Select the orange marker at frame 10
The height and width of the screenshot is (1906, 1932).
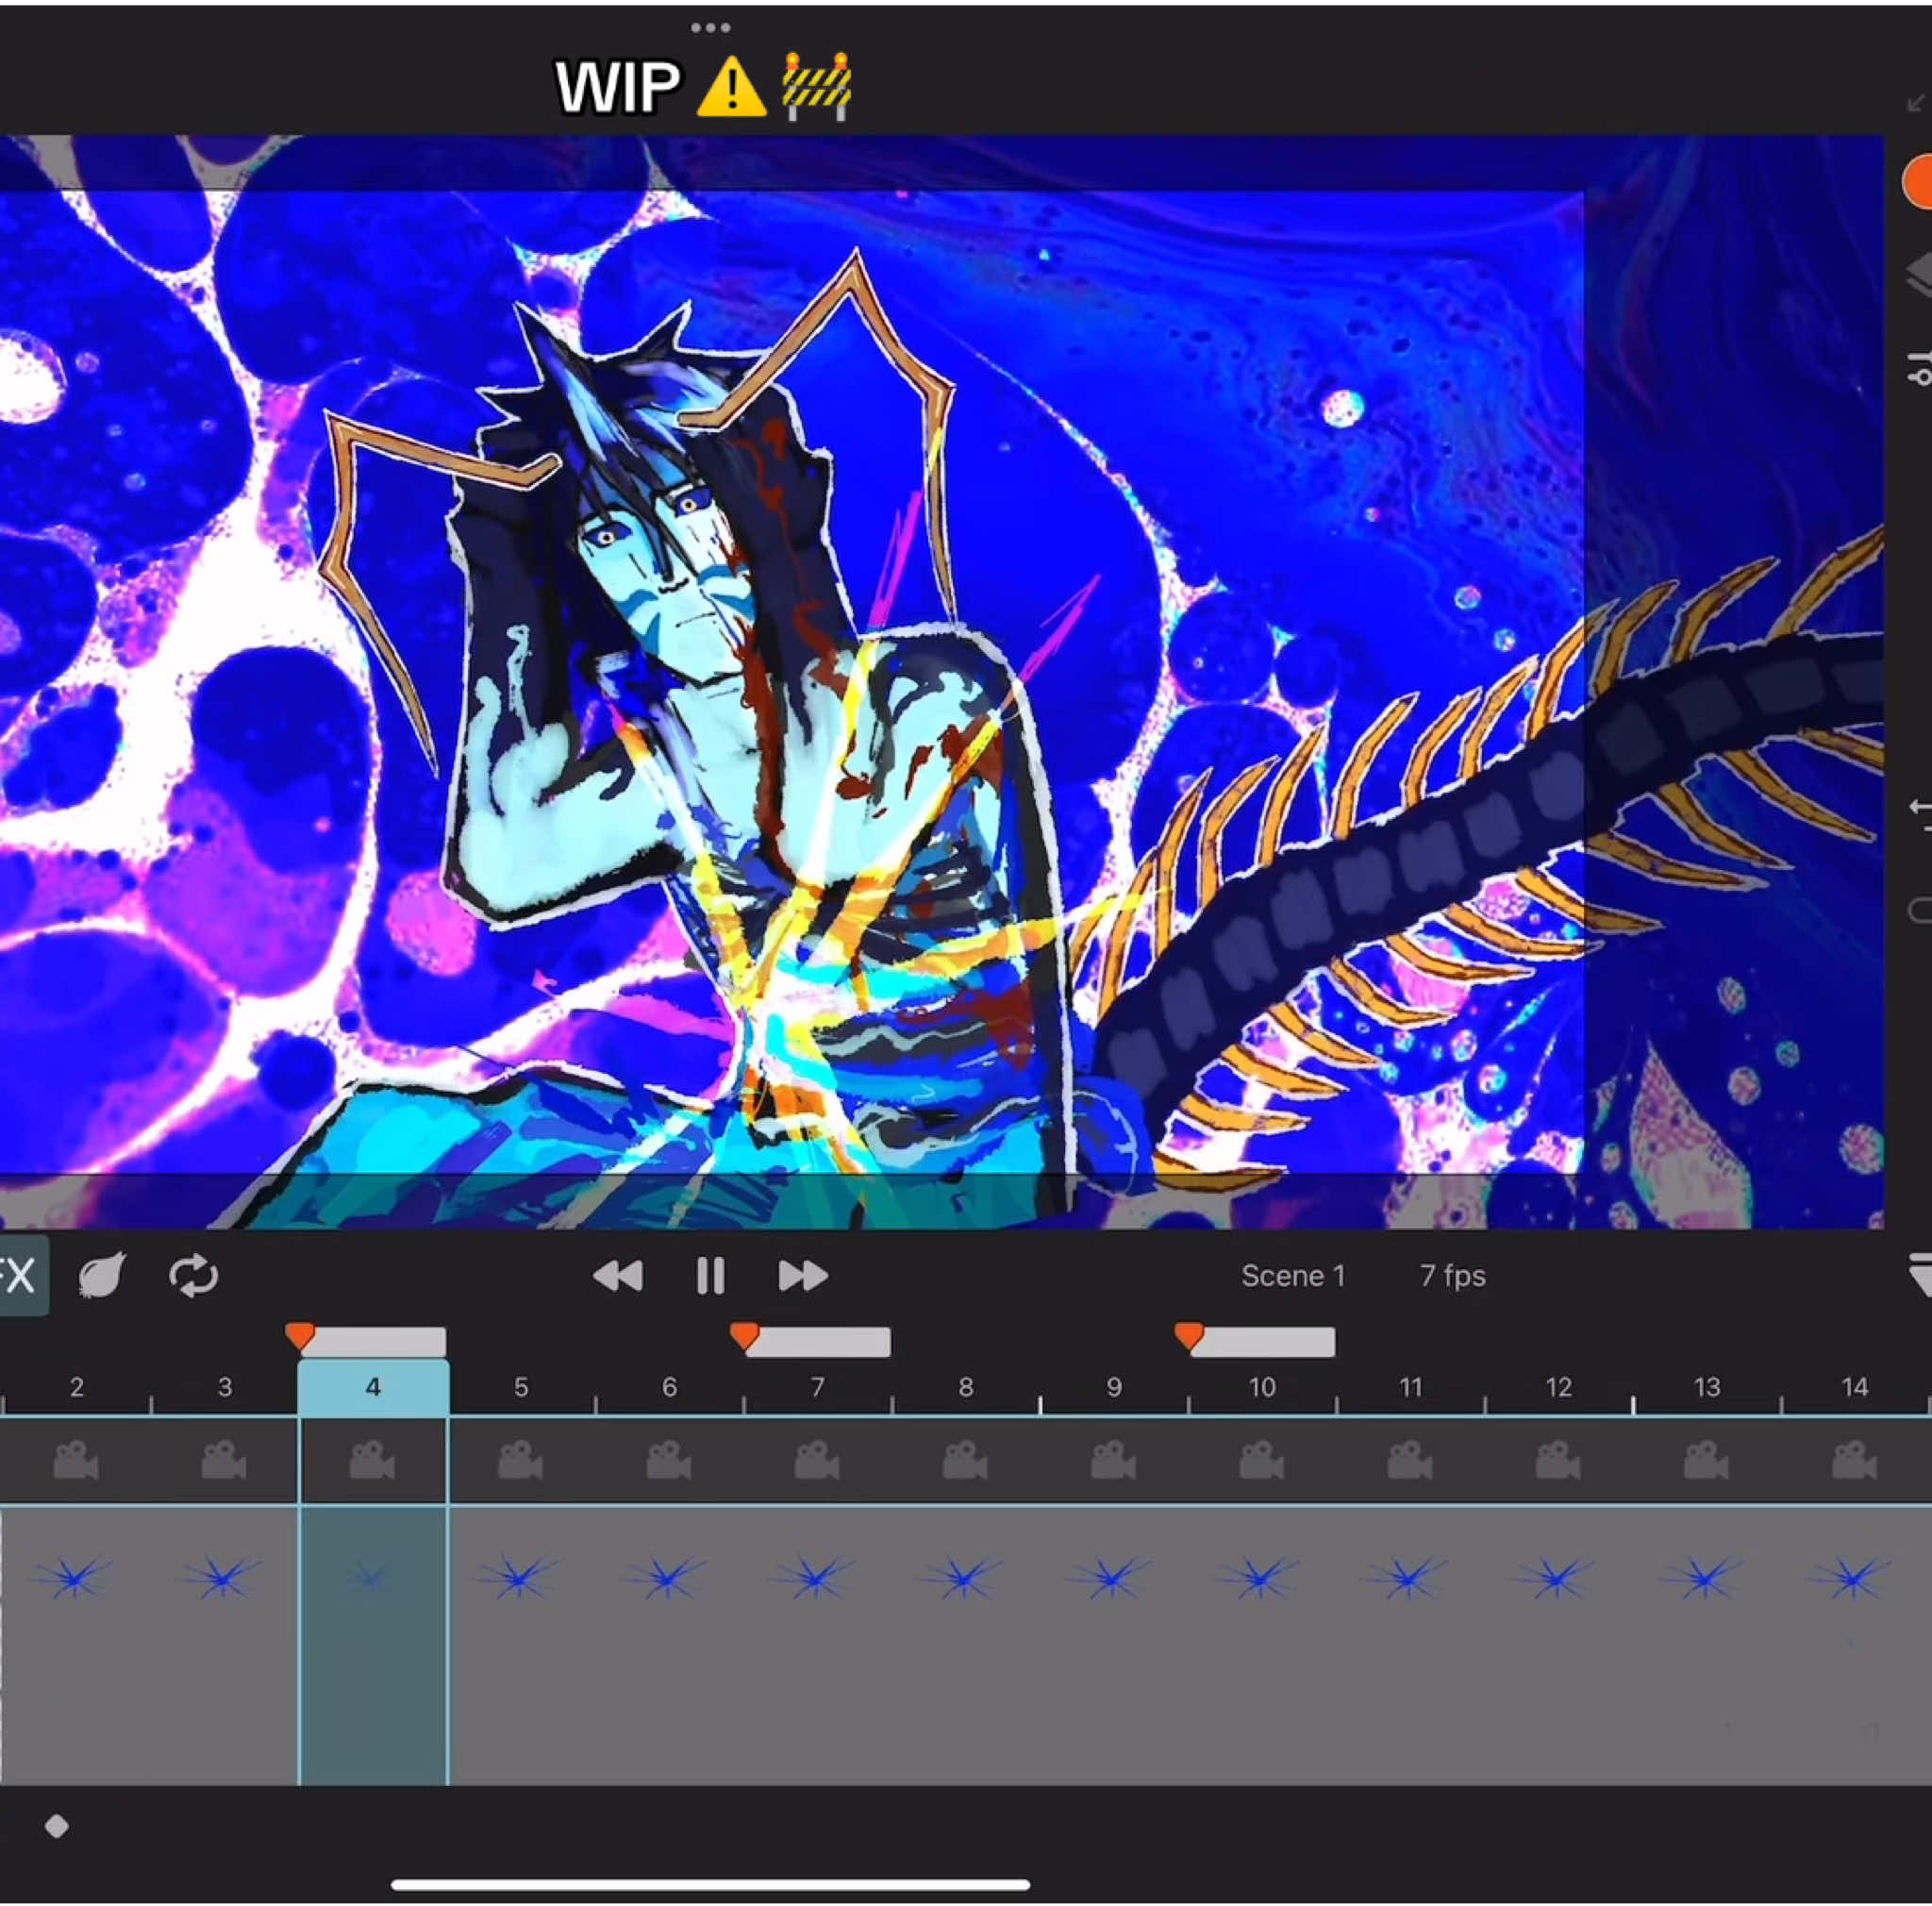(x=1188, y=1336)
